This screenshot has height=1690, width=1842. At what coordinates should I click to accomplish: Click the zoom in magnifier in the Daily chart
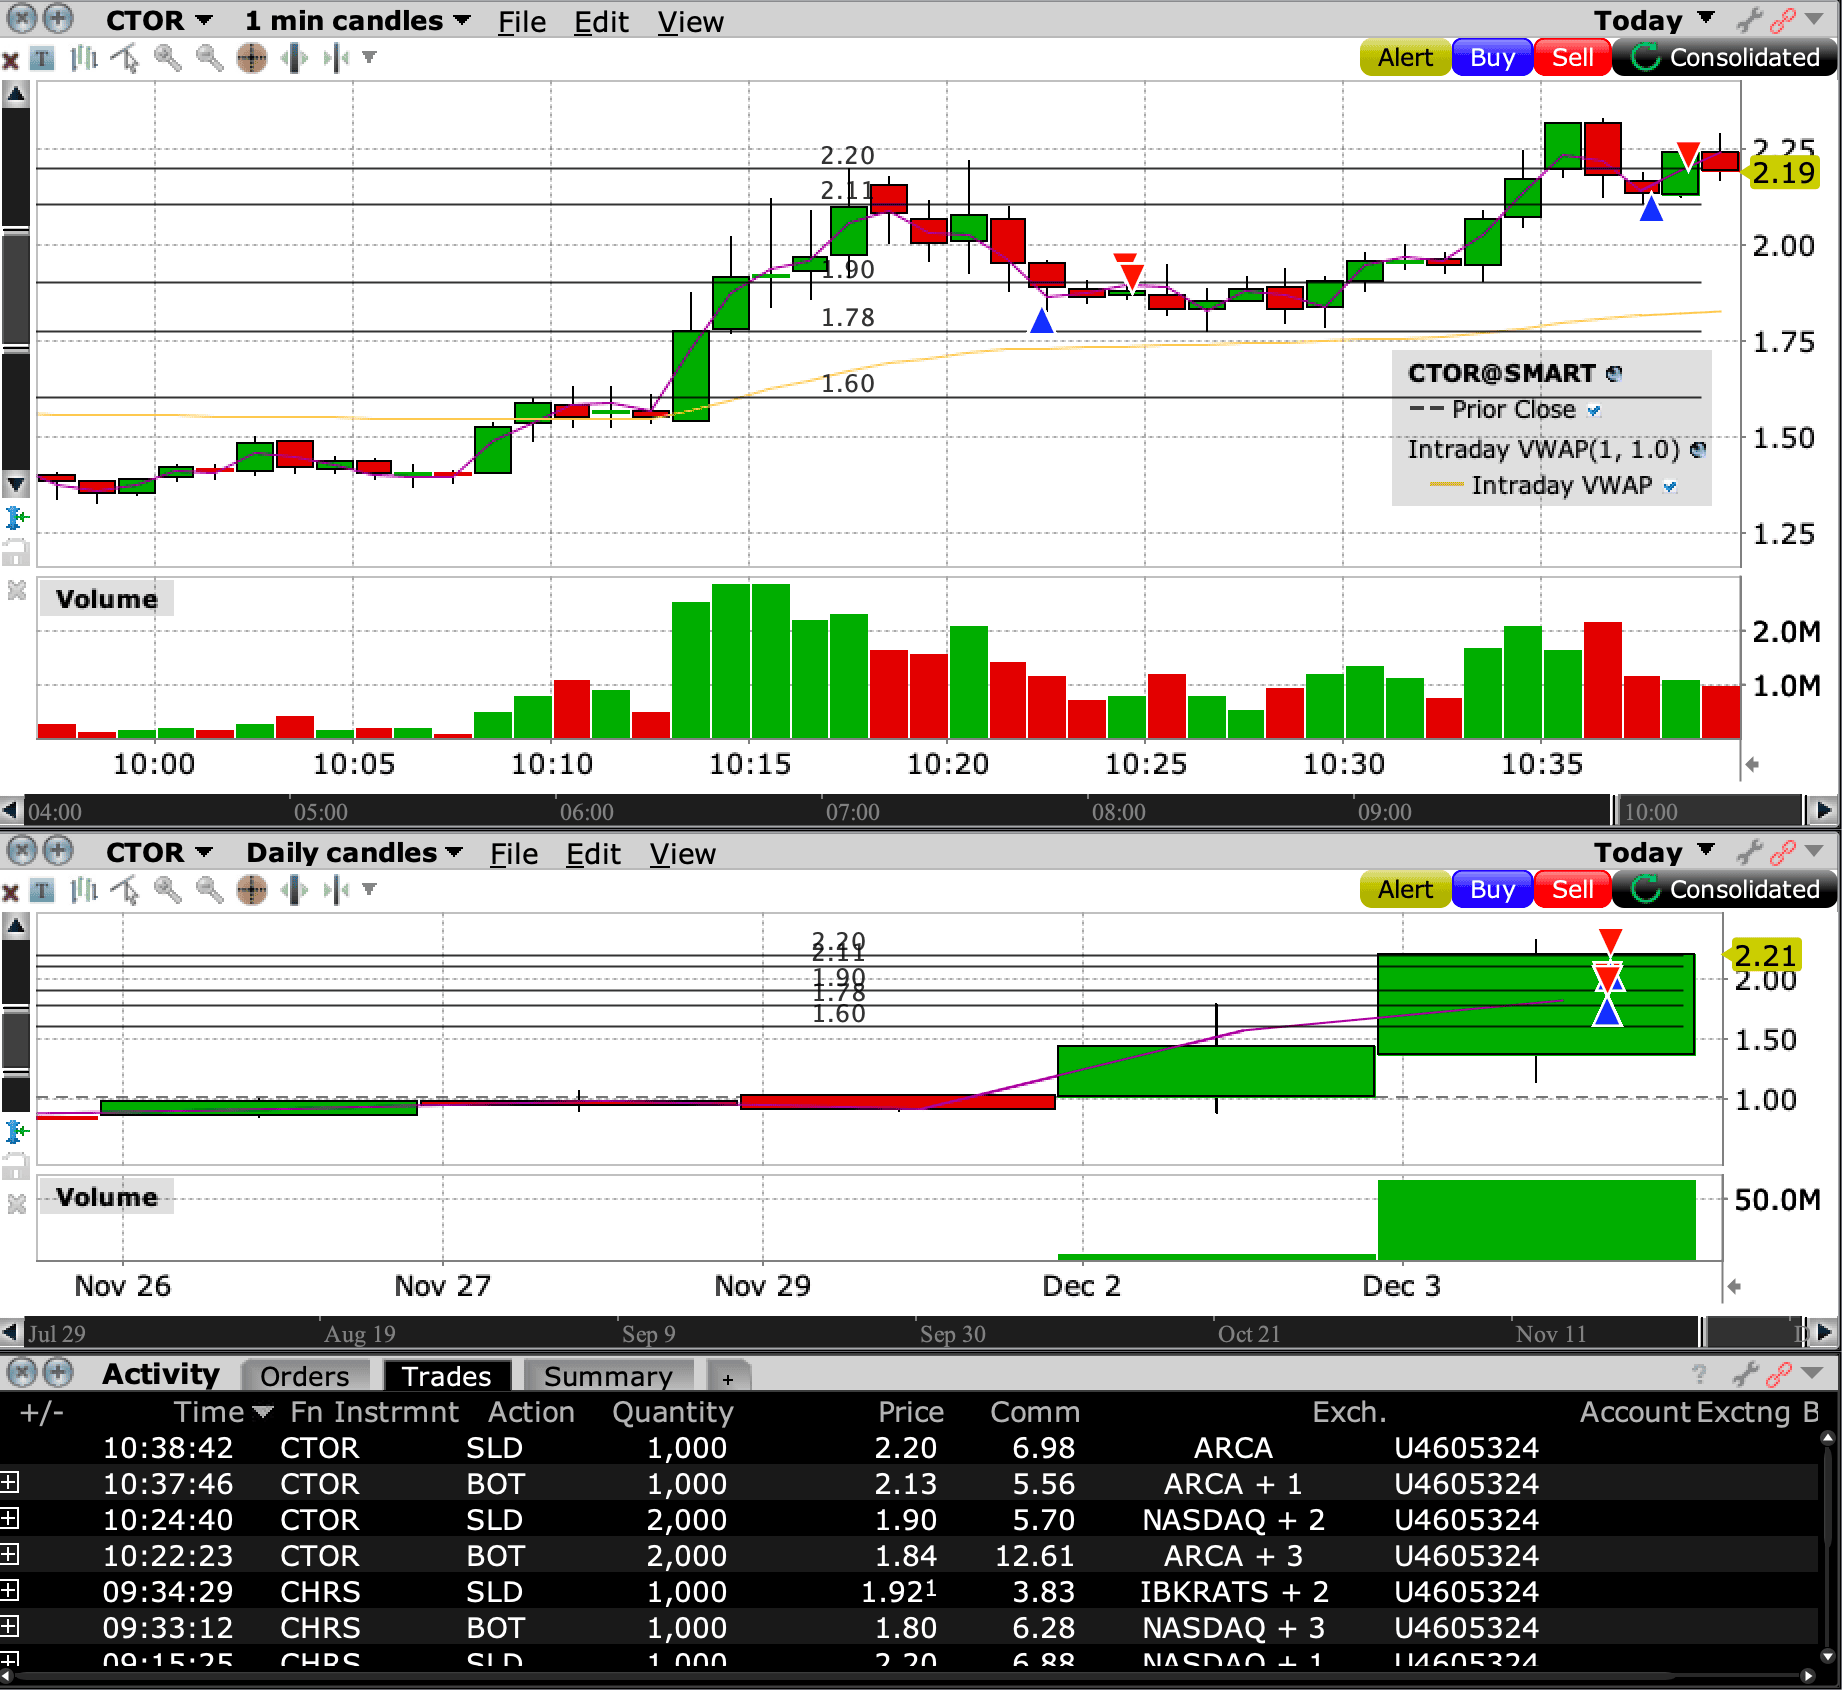click(167, 891)
